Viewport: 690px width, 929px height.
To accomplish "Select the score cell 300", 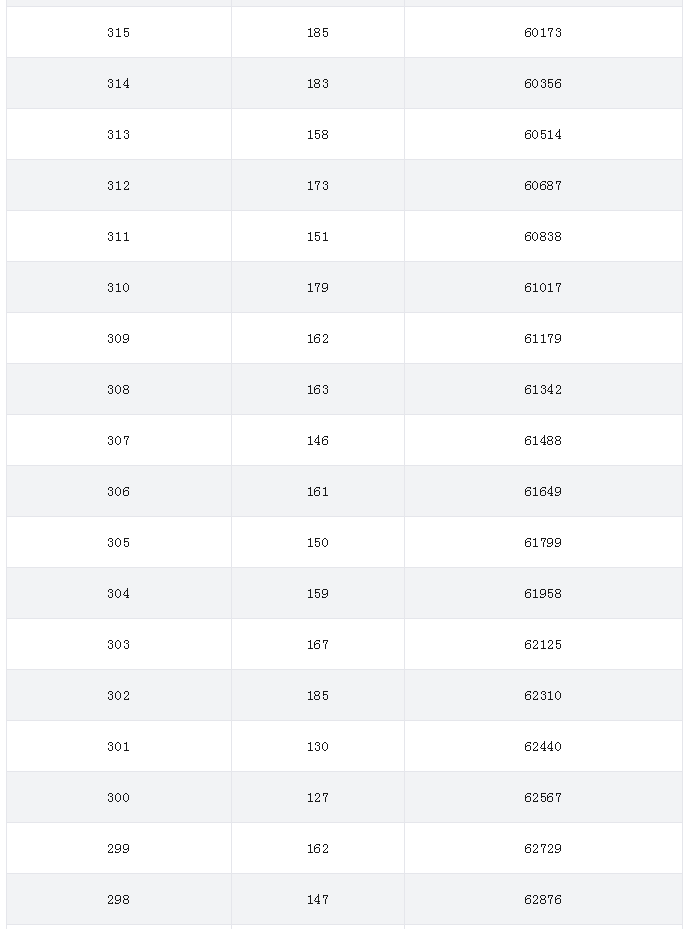I will (118, 797).
